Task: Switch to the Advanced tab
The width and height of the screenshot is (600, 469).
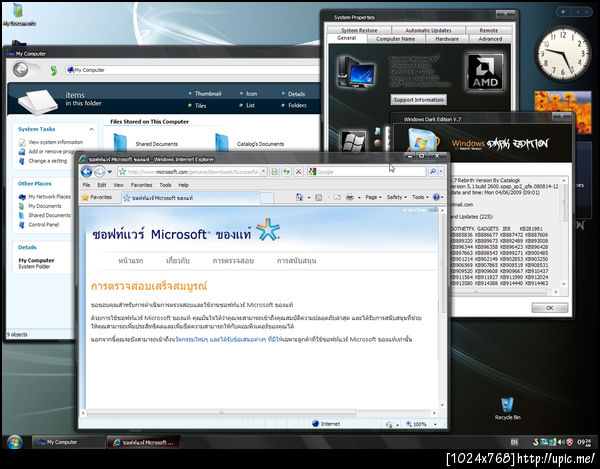Action: [490, 39]
